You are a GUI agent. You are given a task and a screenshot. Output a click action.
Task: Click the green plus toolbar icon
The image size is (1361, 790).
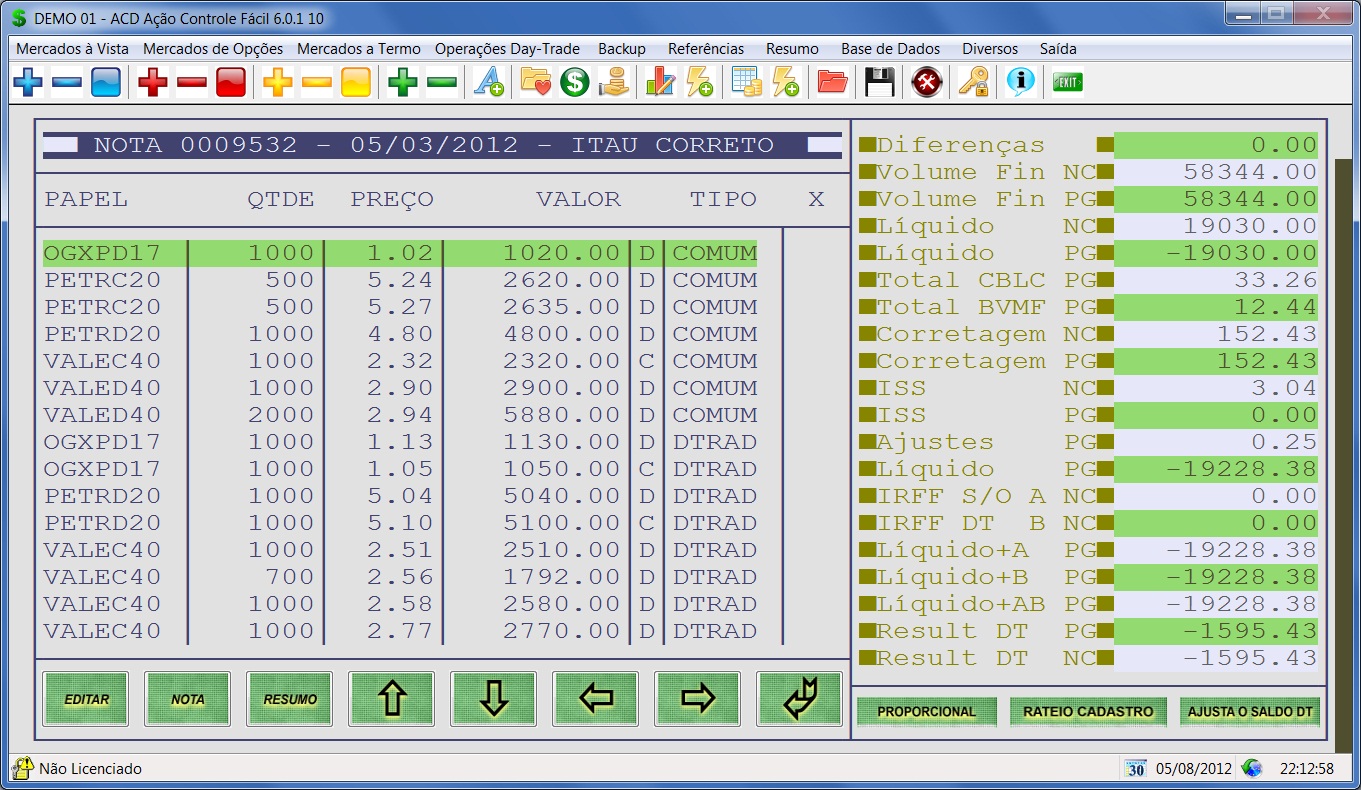(402, 83)
